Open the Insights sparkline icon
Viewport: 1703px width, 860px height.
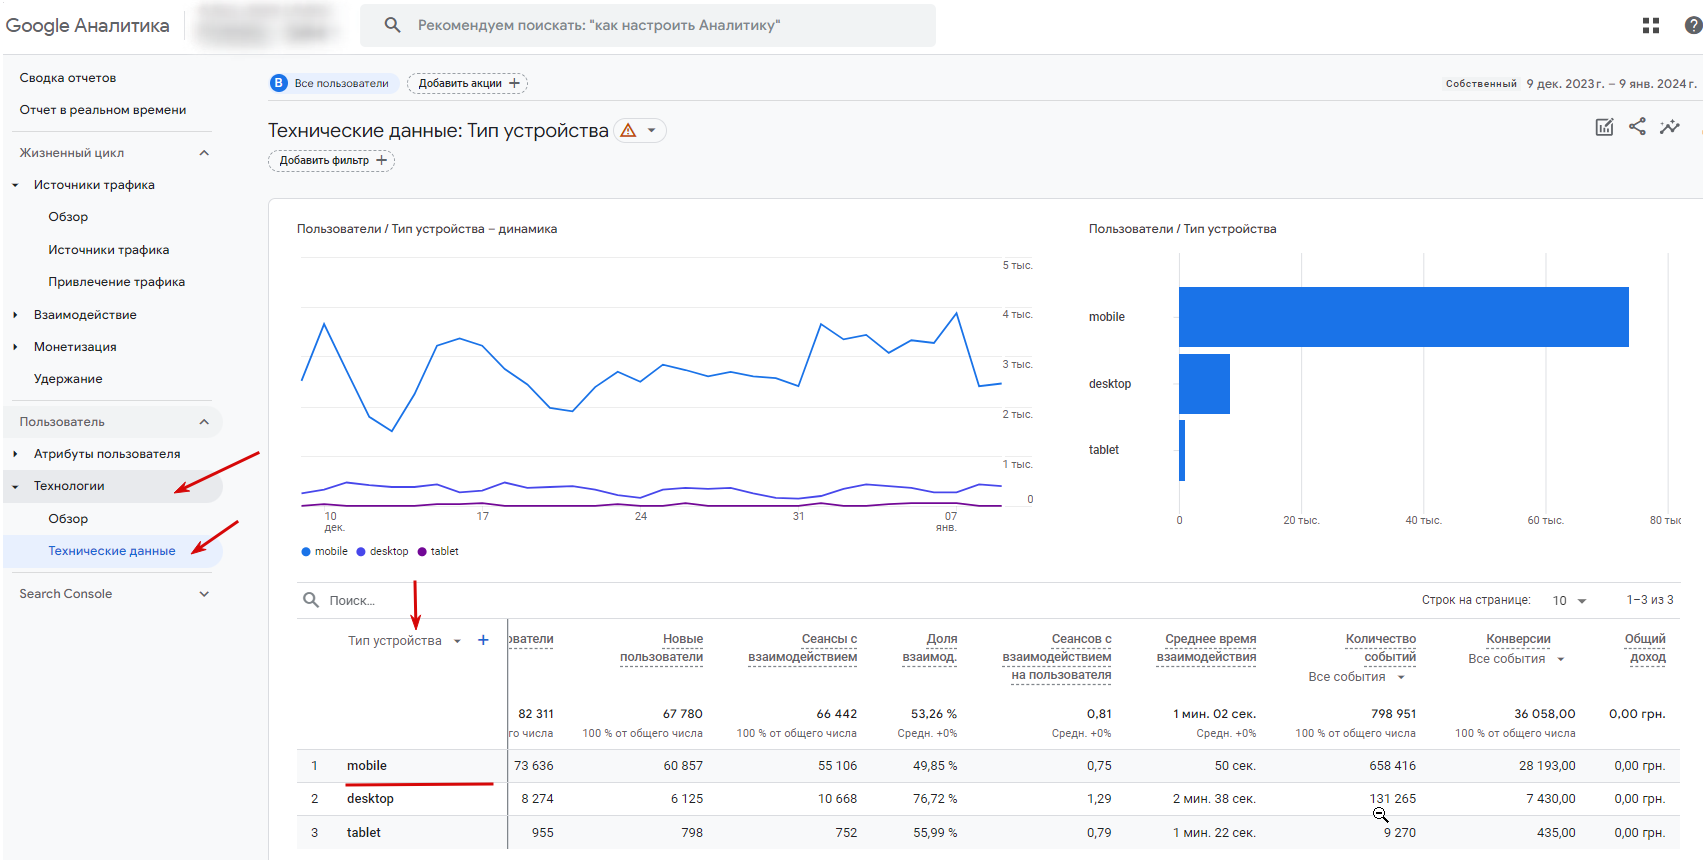tap(1670, 127)
